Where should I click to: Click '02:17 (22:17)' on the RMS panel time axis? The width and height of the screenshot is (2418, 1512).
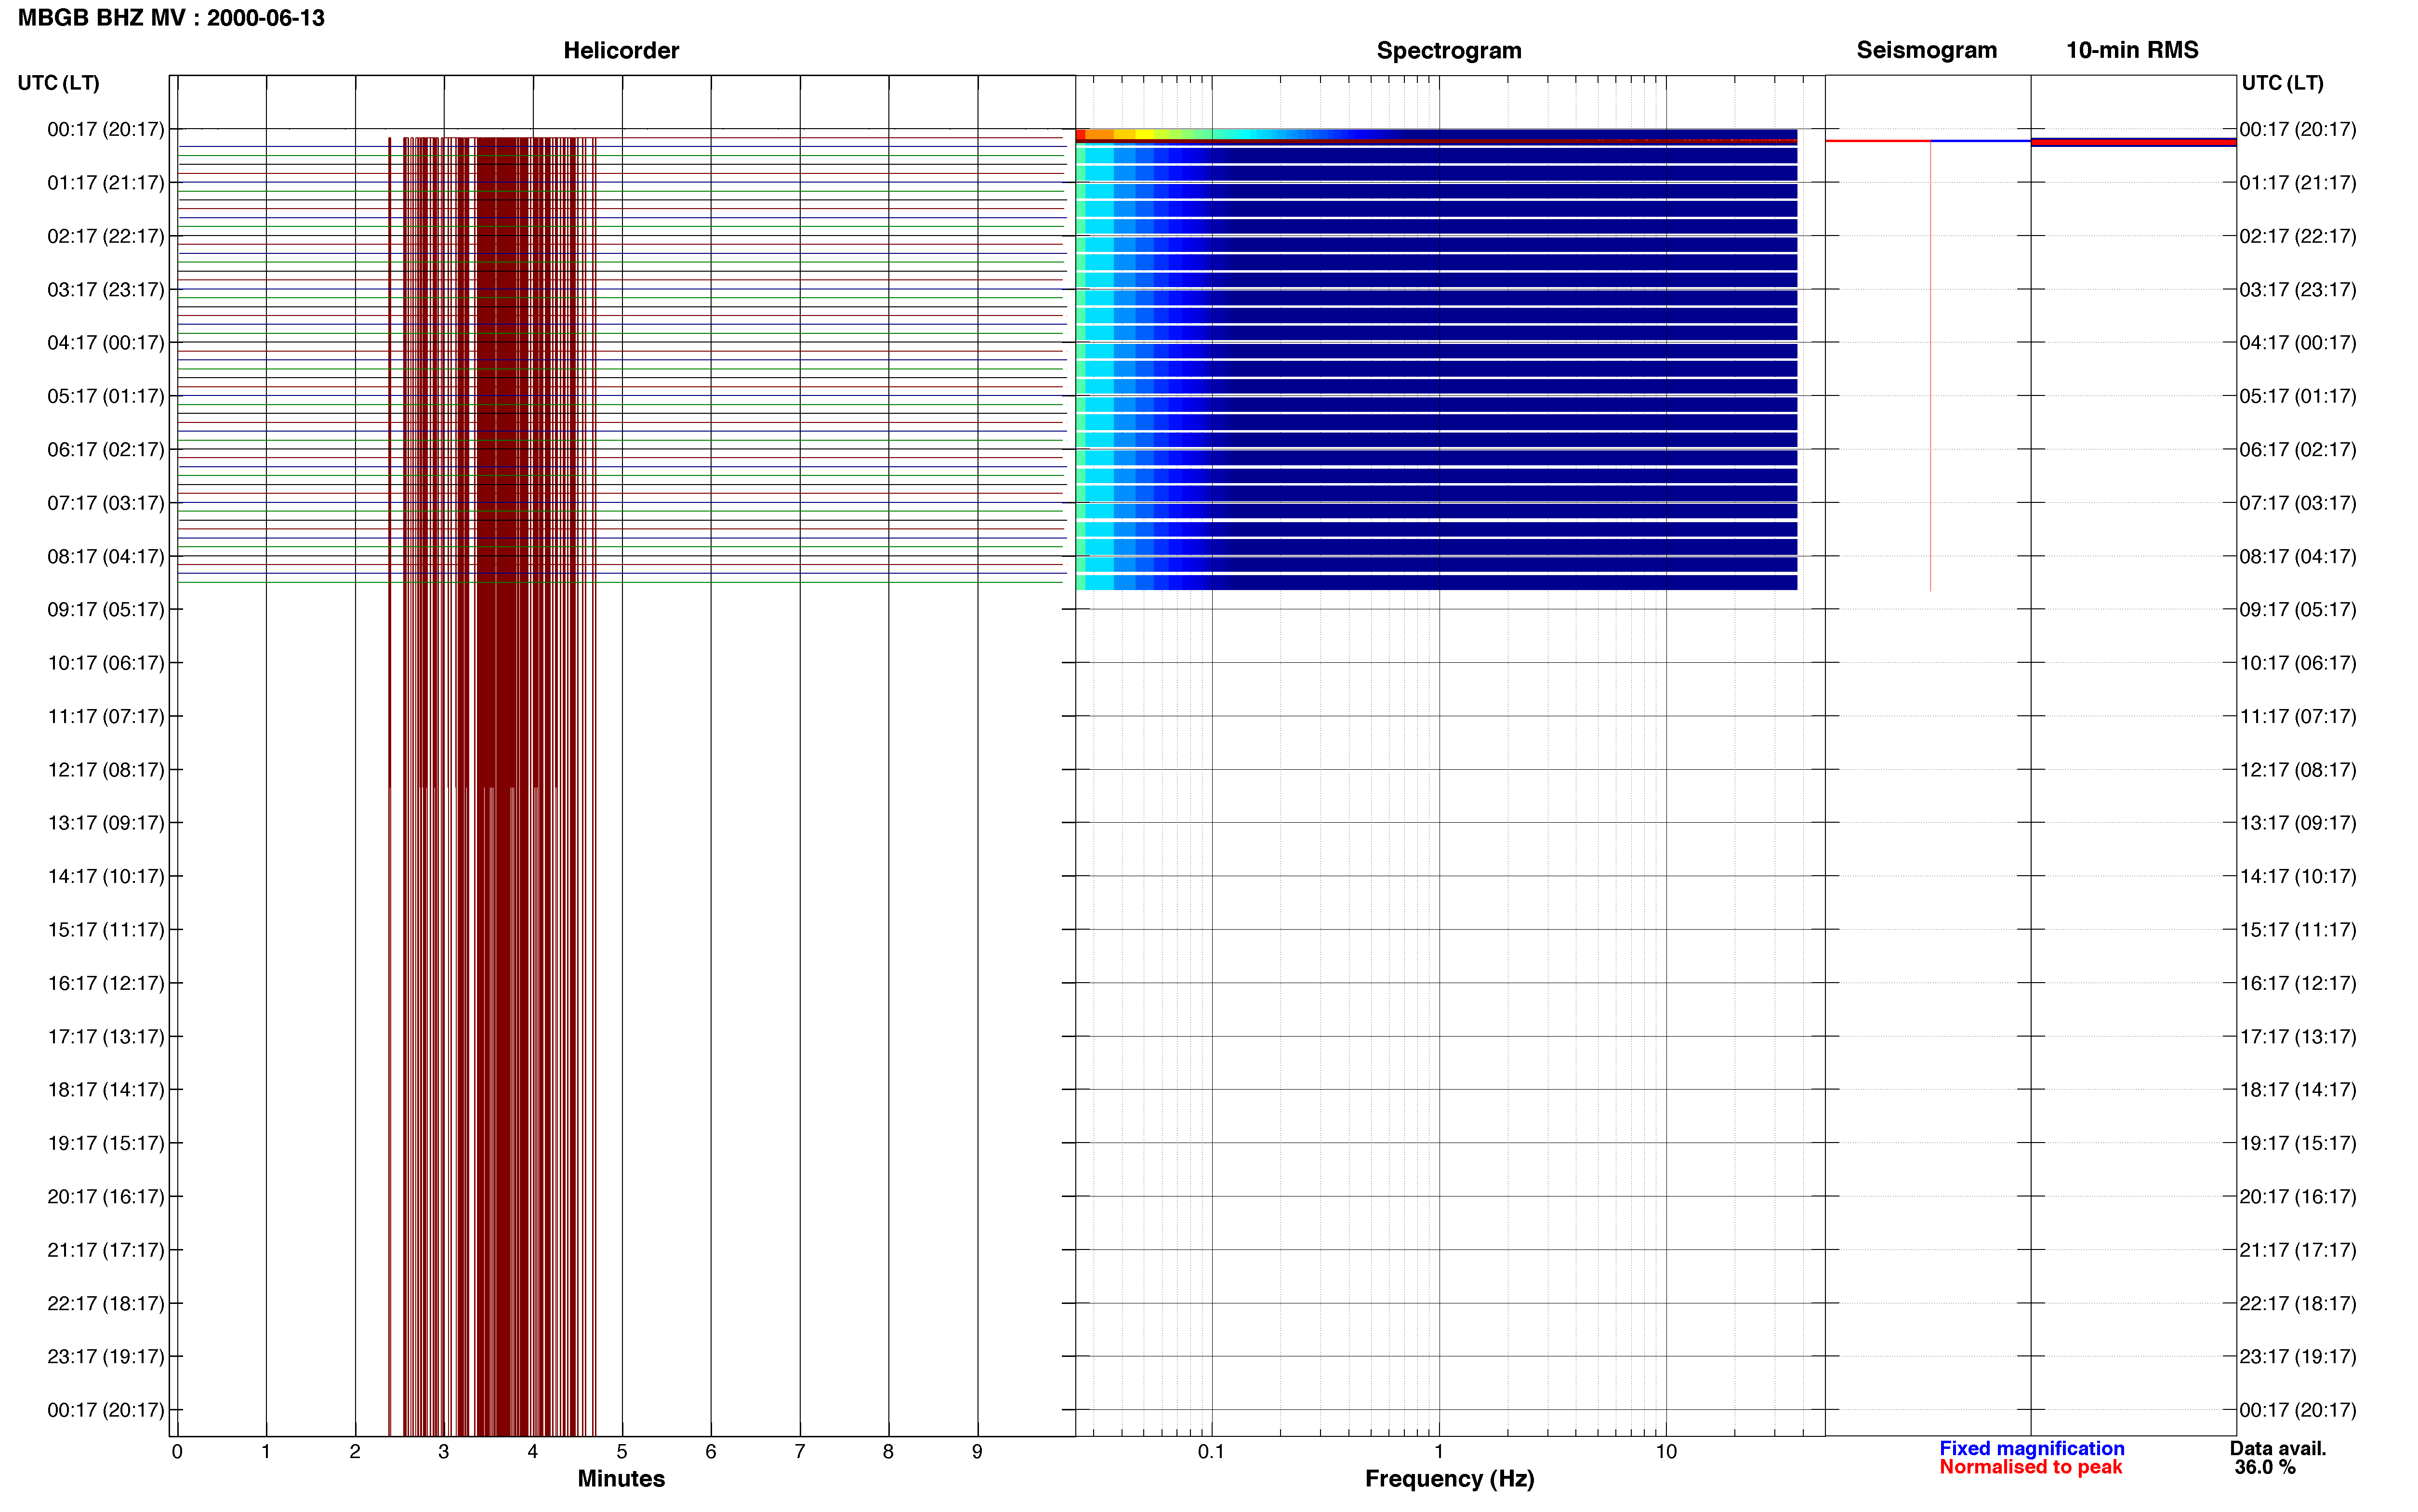click(x=2298, y=236)
